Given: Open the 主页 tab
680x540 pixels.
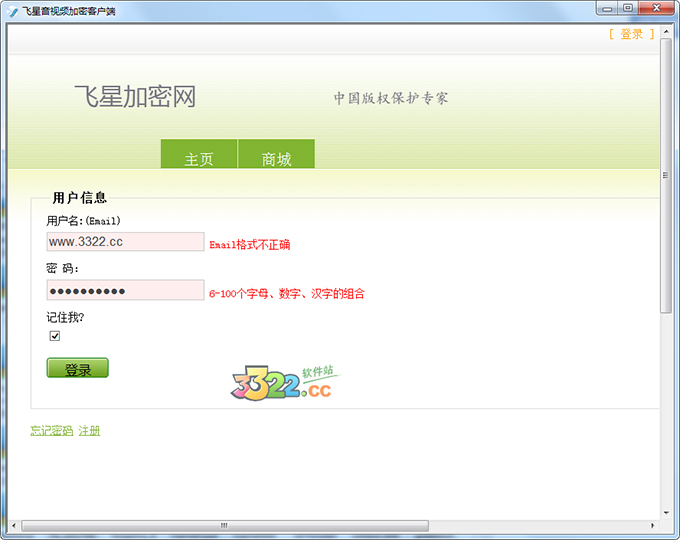Looking at the screenshot, I should [x=199, y=154].
